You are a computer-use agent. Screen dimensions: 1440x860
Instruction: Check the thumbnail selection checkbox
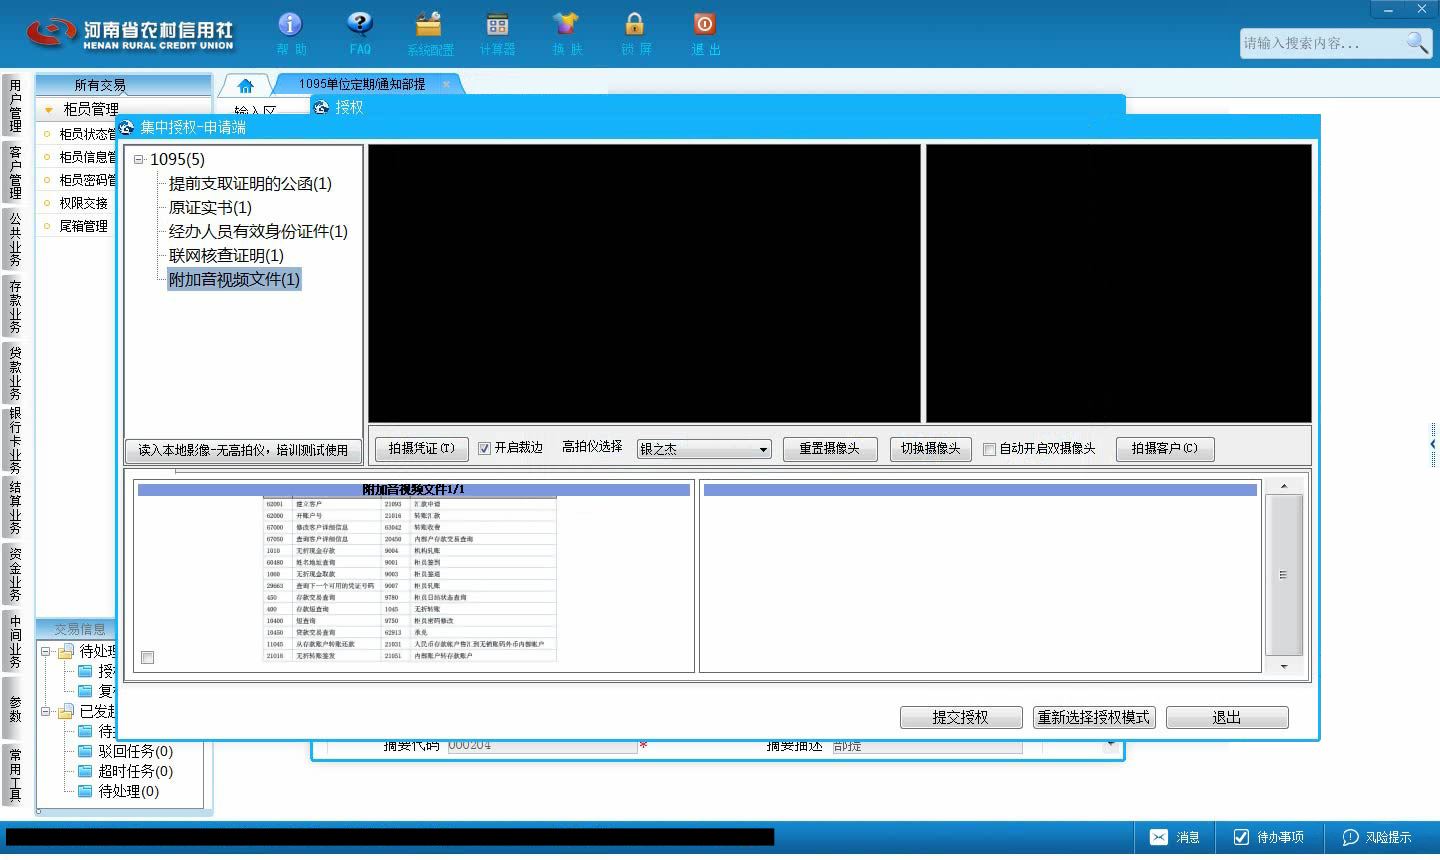coord(147,657)
